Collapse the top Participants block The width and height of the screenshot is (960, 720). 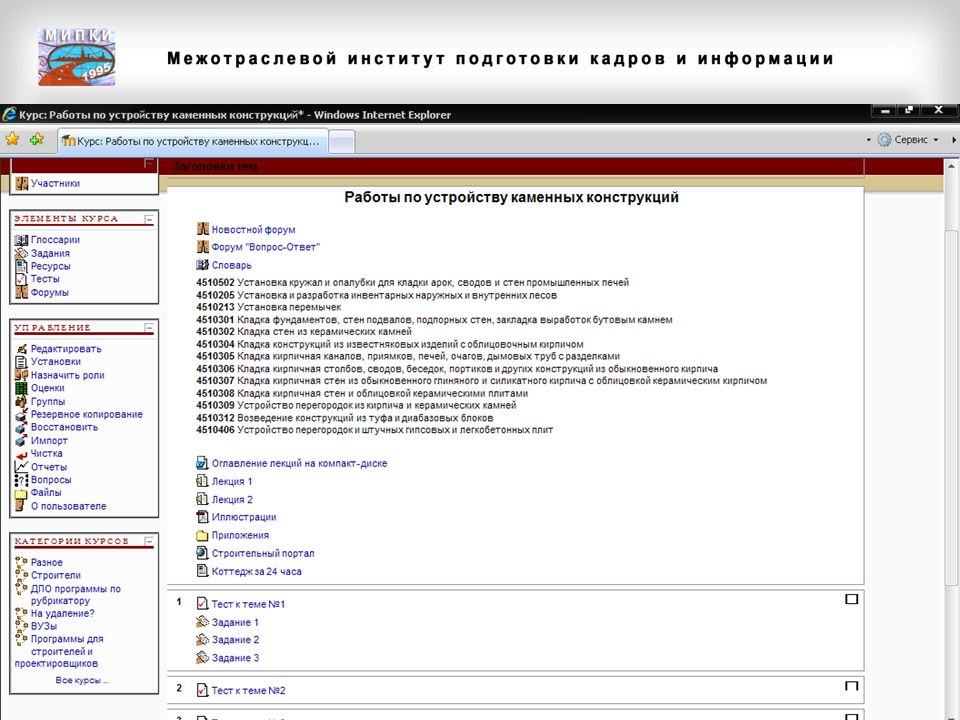tap(149, 163)
